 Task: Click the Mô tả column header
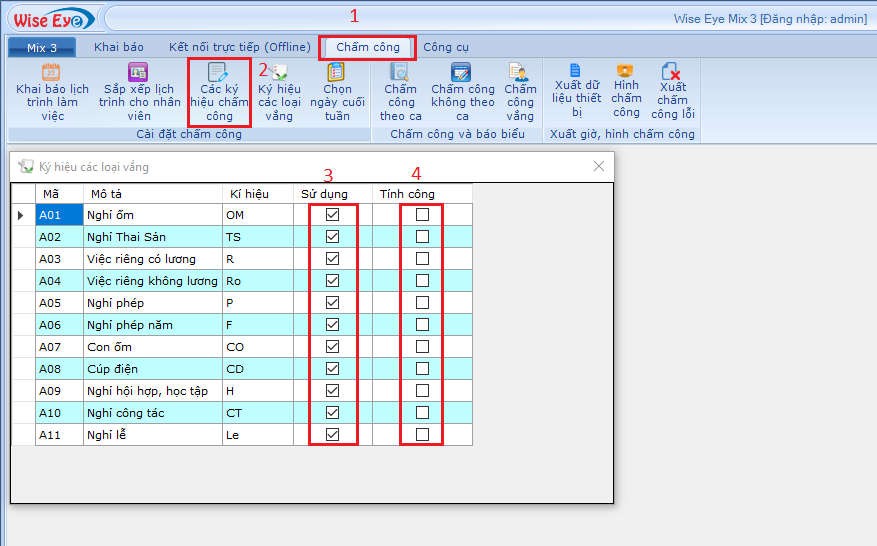click(x=153, y=193)
